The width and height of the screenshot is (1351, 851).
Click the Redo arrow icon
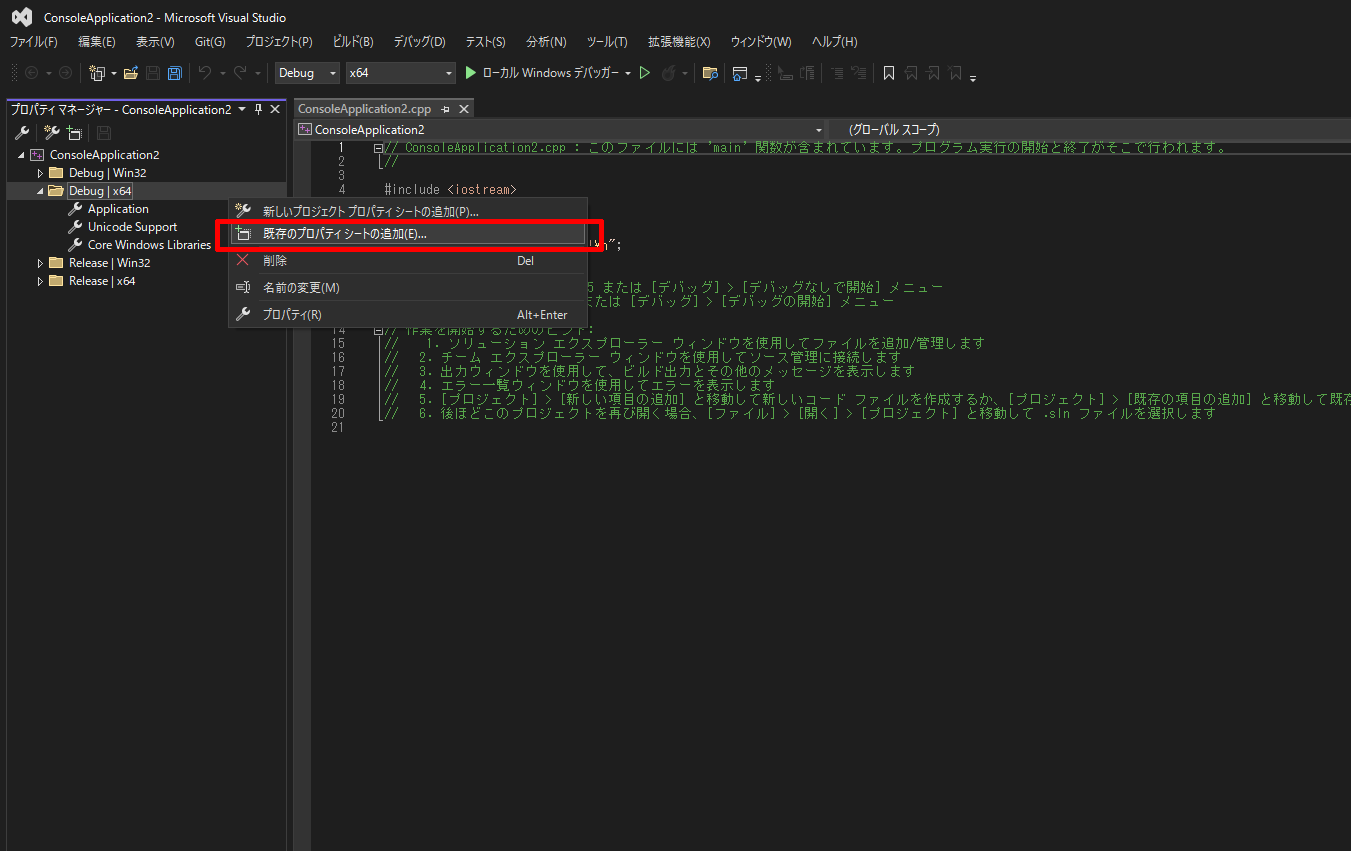click(x=240, y=73)
